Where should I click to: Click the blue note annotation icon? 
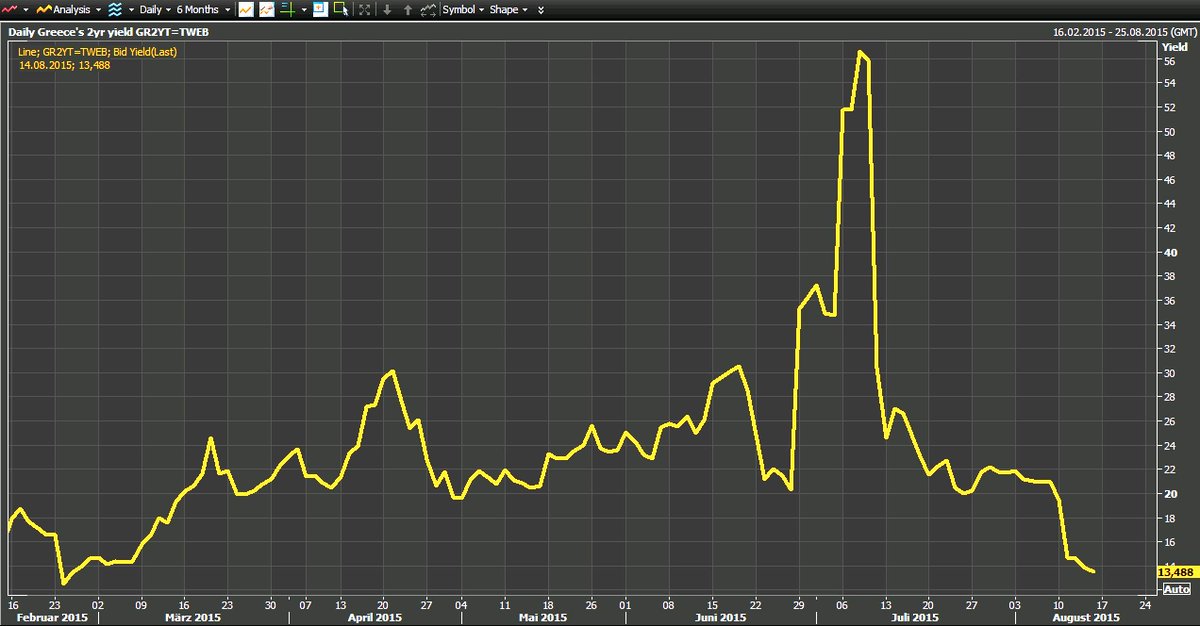[x=319, y=10]
